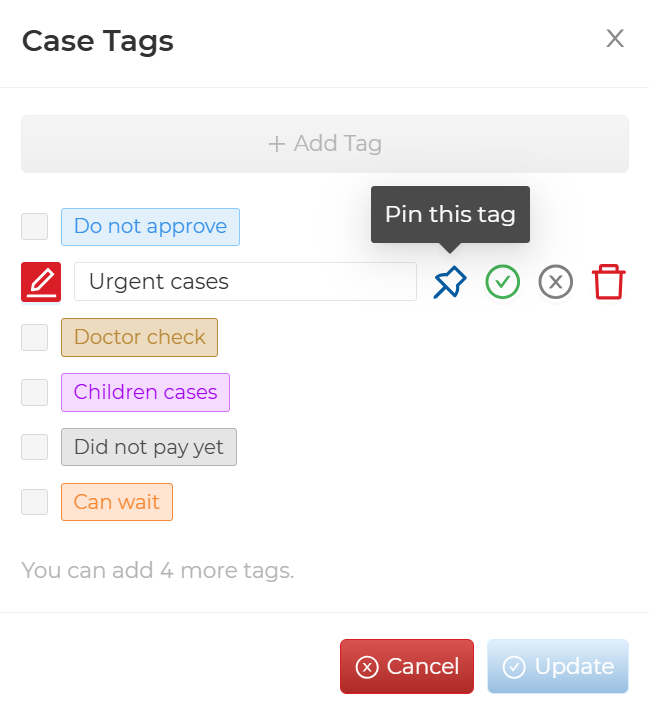The image size is (649, 714).
Task: Delete tag using red trash icon
Action: (609, 282)
